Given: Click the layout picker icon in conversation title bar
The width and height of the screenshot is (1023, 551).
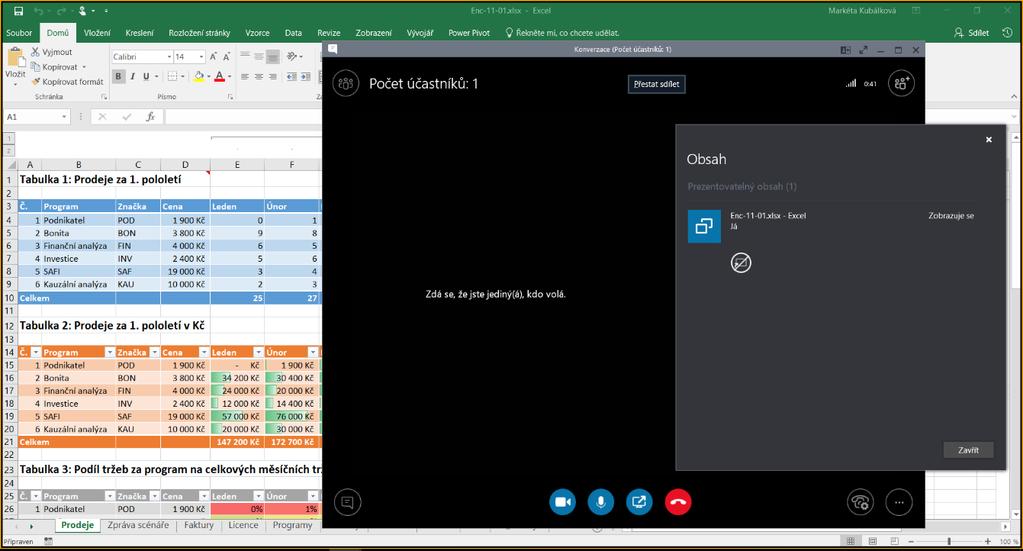Looking at the screenshot, I should coord(846,50).
